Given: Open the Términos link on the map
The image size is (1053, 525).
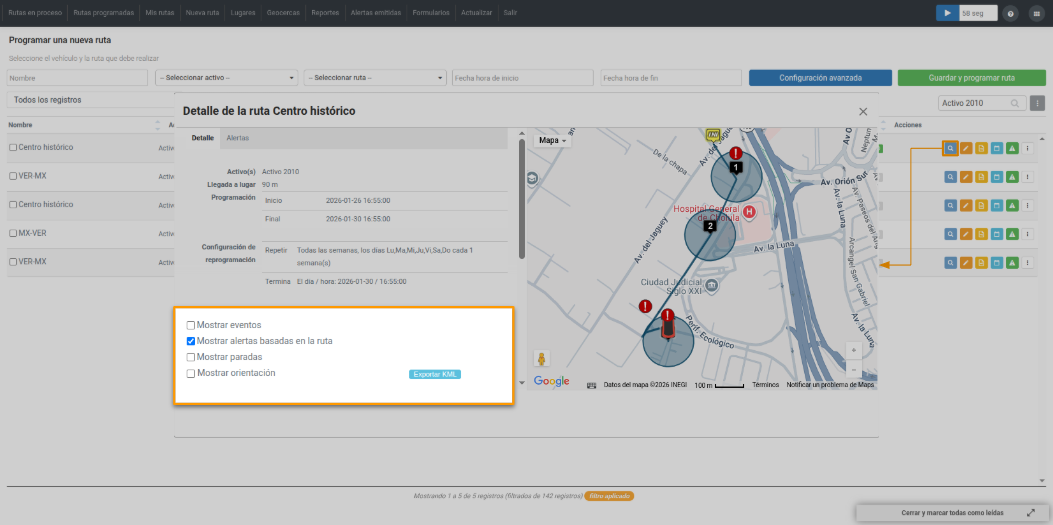Looking at the screenshot, I should [766, 385].
